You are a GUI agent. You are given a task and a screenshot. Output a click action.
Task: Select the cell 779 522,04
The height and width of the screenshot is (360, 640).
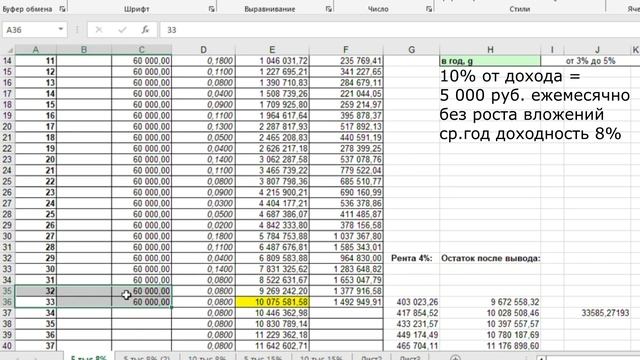[346, 170]
